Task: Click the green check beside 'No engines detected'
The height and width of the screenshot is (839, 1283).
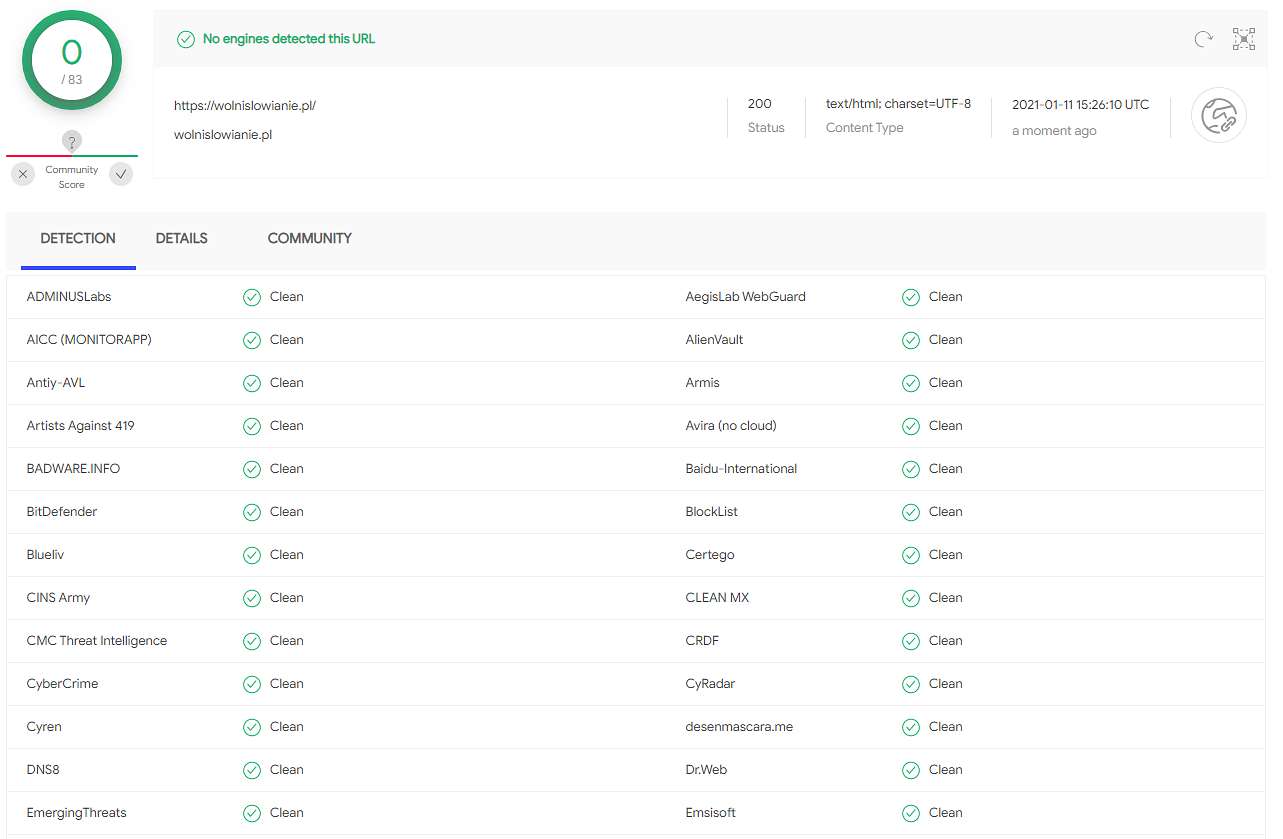Action: tap(186, 39)
